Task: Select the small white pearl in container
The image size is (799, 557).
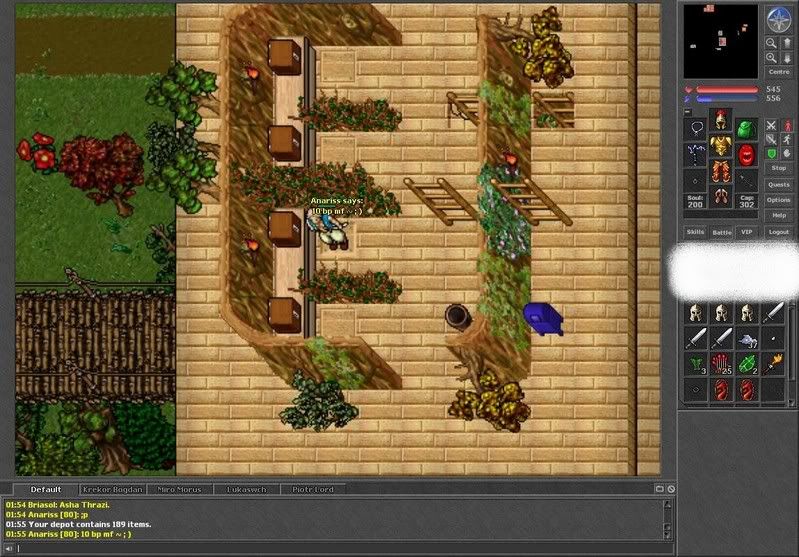Action: (x=773, y=339)
